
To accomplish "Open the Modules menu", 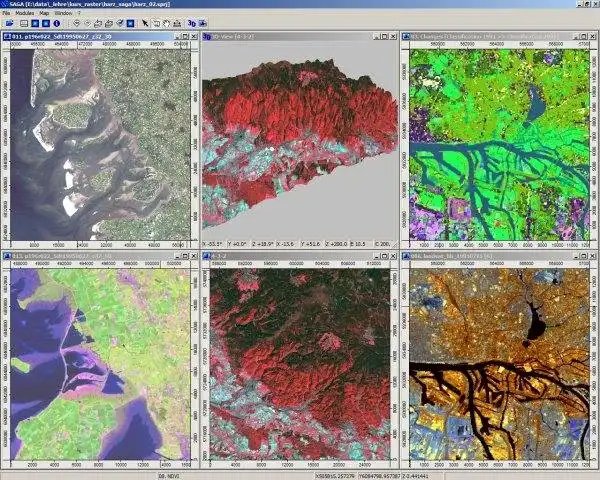I will pyautogui.click(x=26, y=12).
